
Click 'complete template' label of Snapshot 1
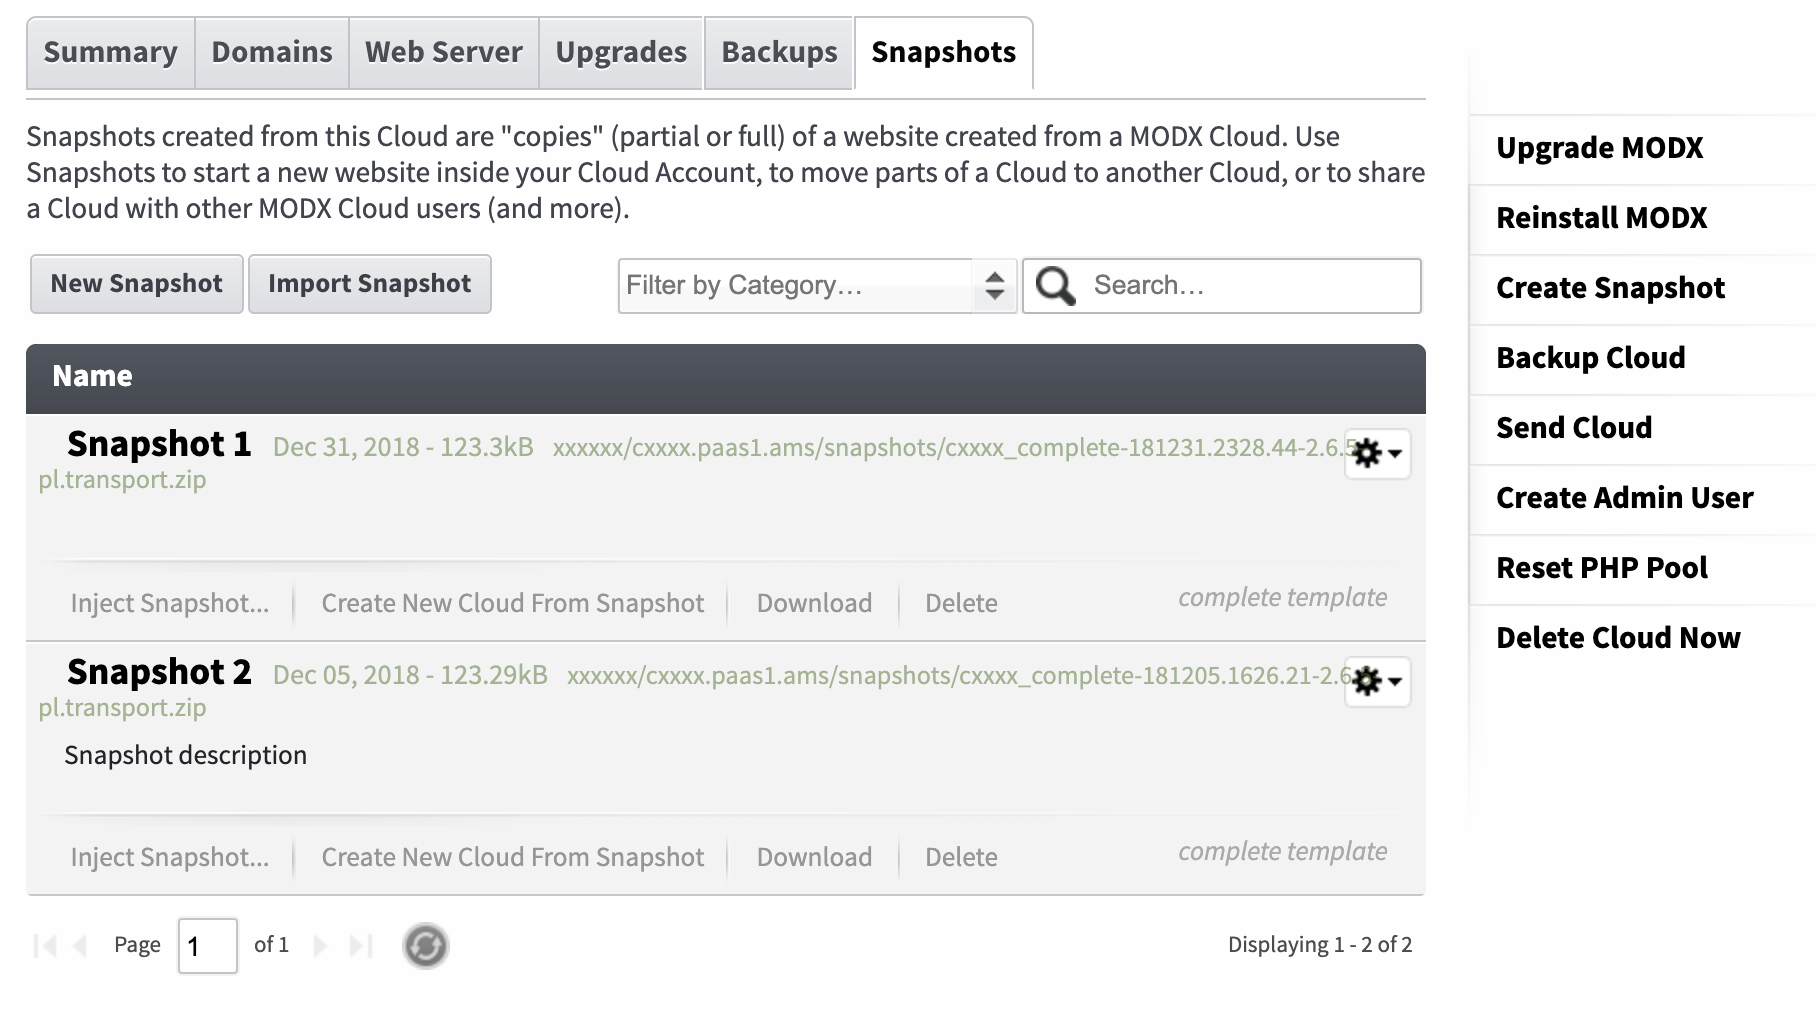click(1282, 598)
